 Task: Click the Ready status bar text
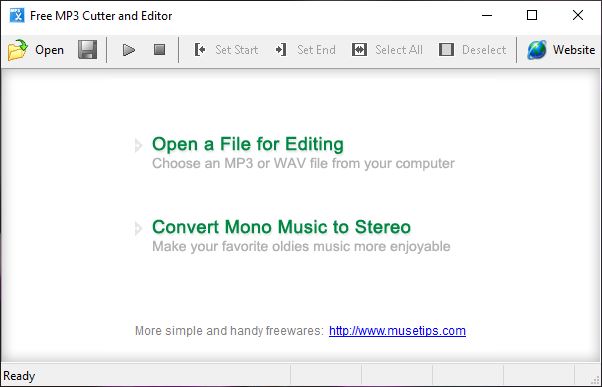19,376
